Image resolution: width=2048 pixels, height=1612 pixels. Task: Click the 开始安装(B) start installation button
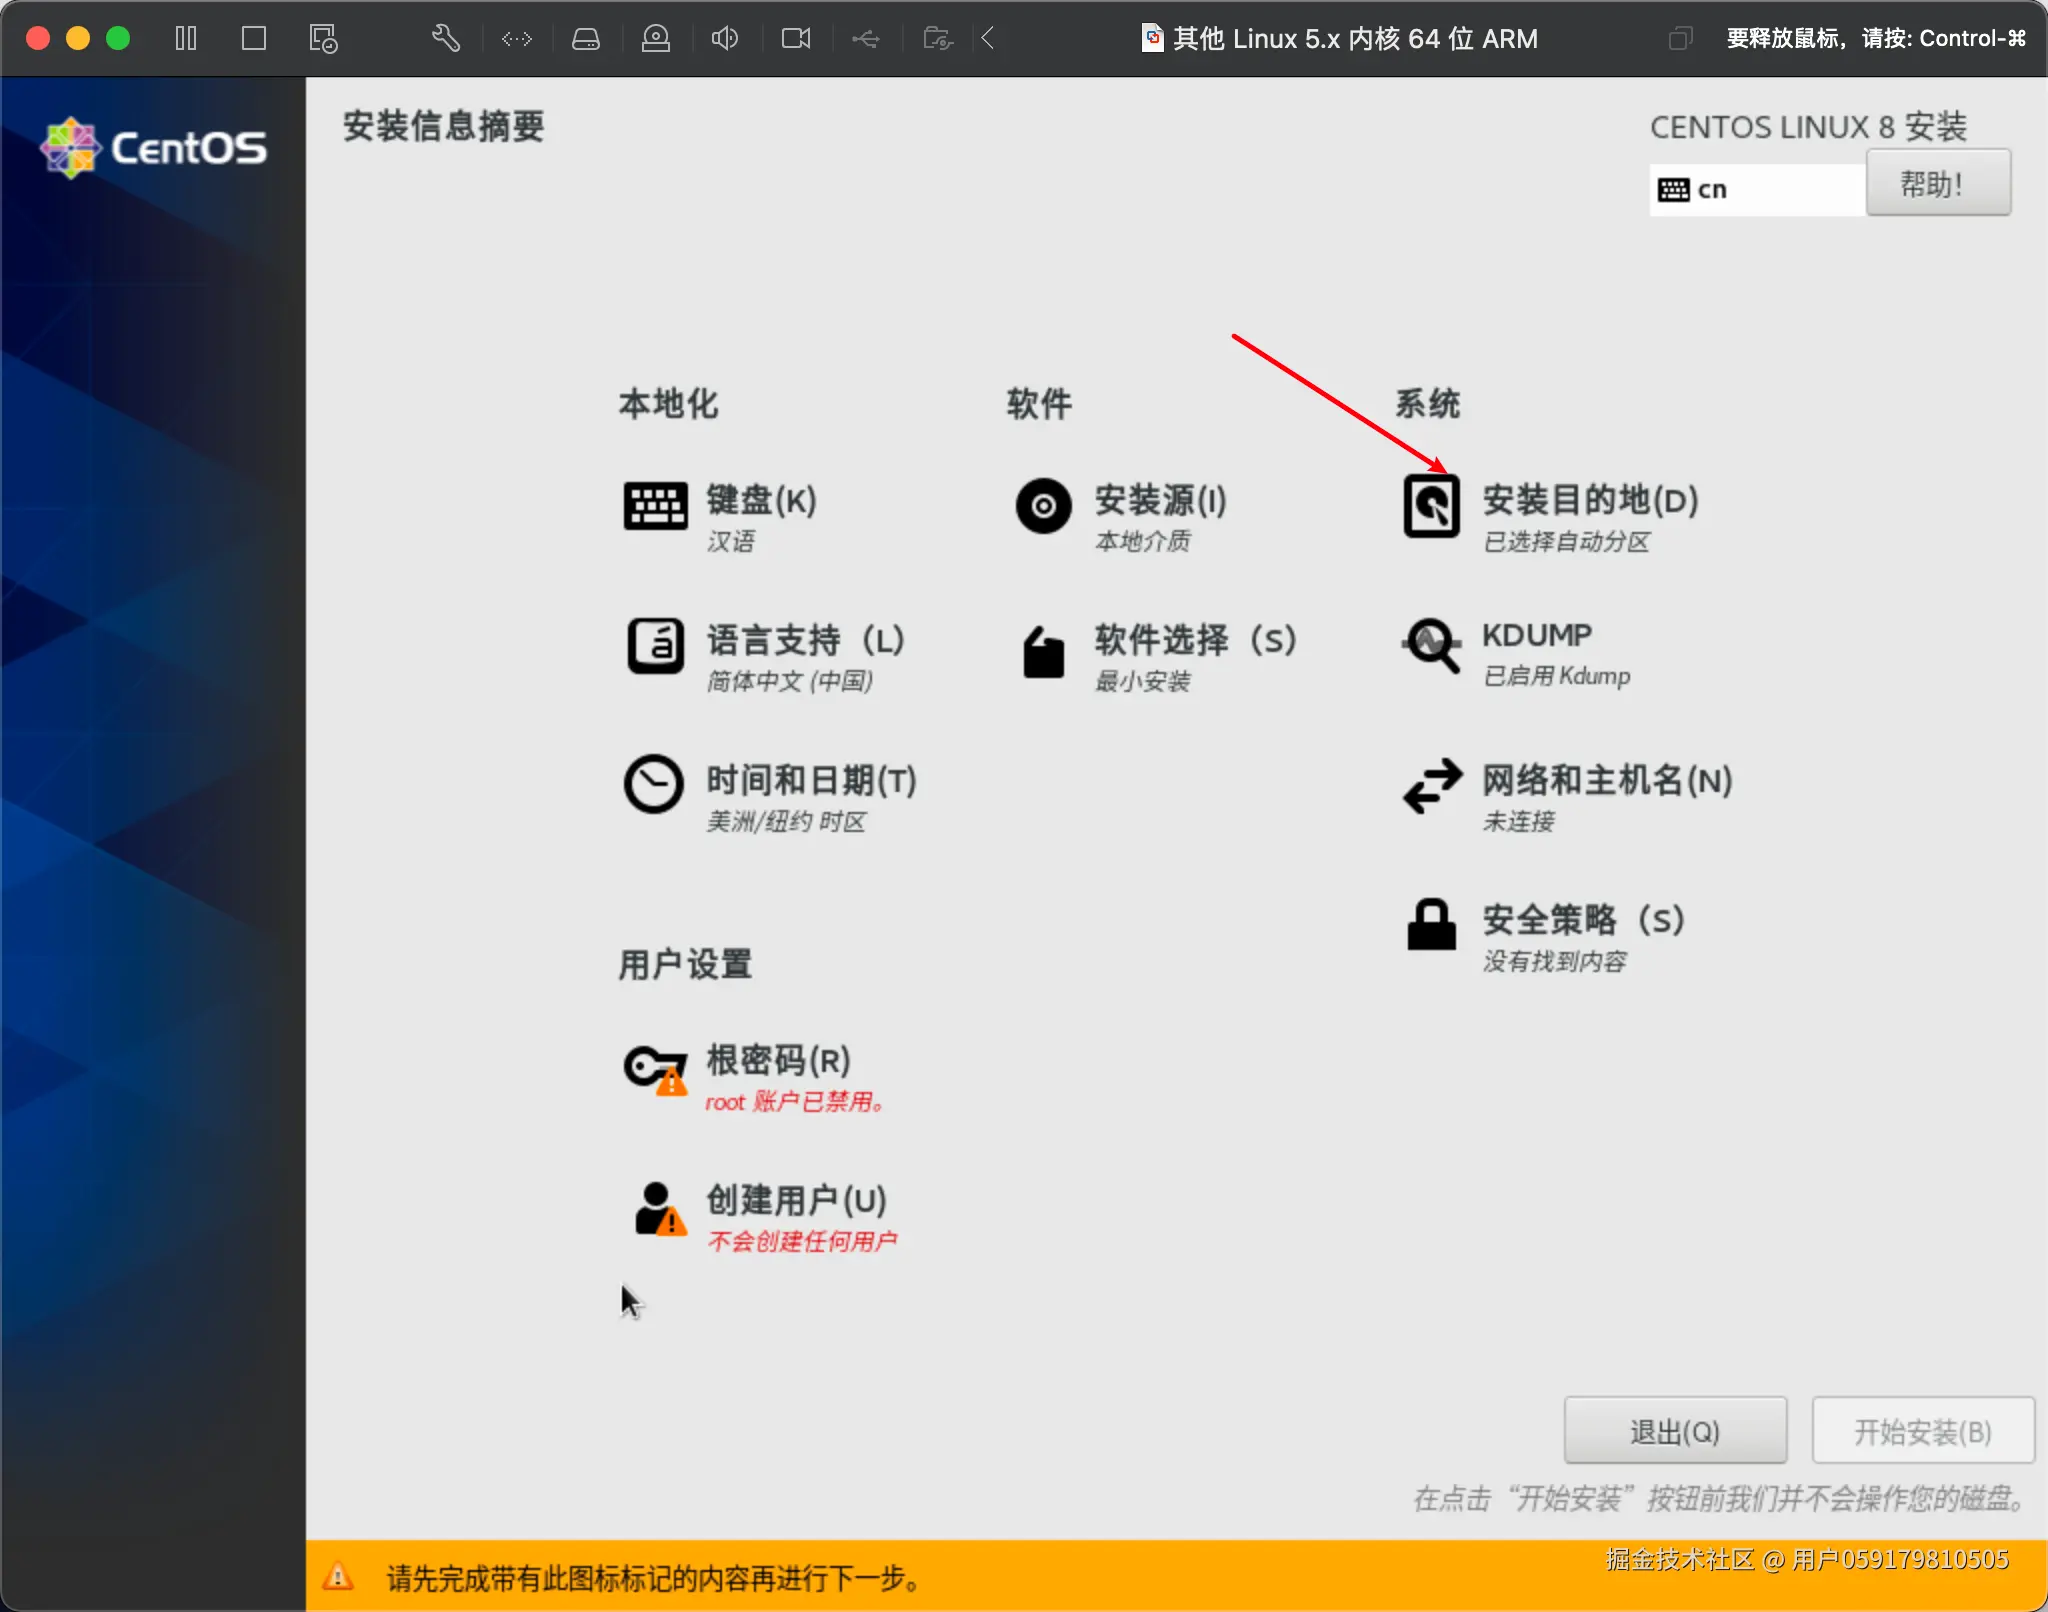(1920, 1430)
